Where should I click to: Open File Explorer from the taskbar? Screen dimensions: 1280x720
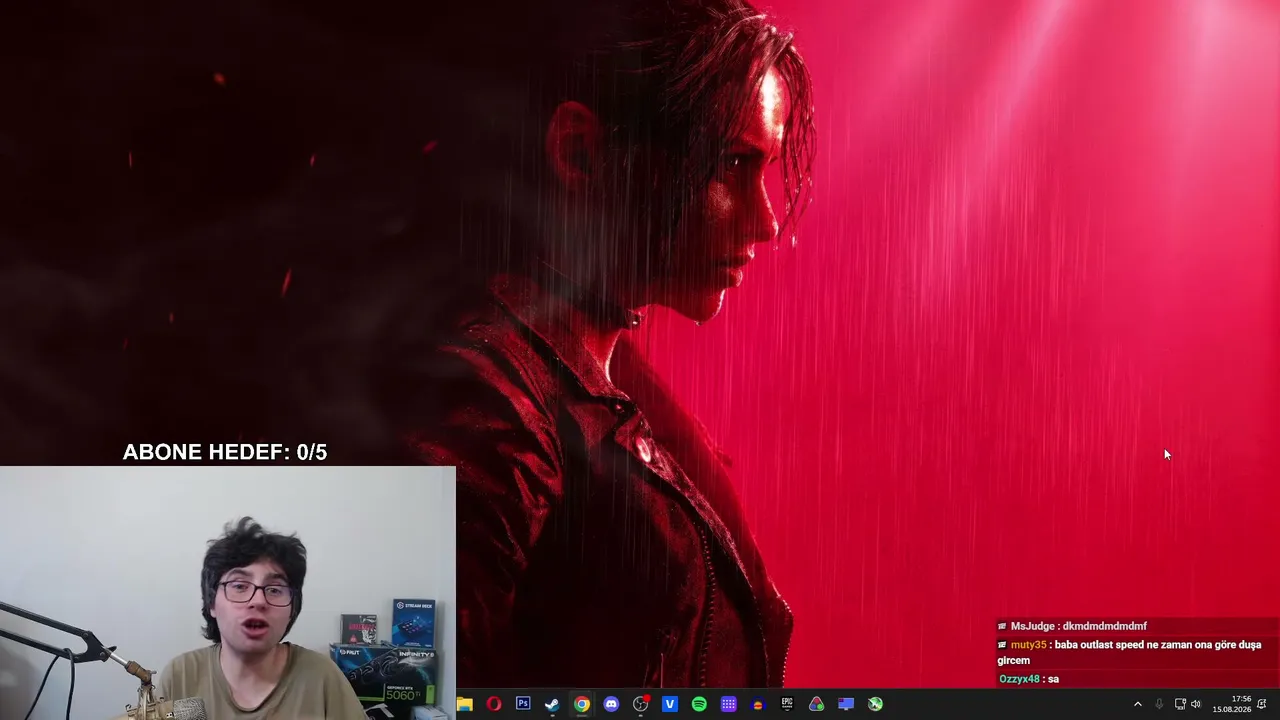pos(464,704)
